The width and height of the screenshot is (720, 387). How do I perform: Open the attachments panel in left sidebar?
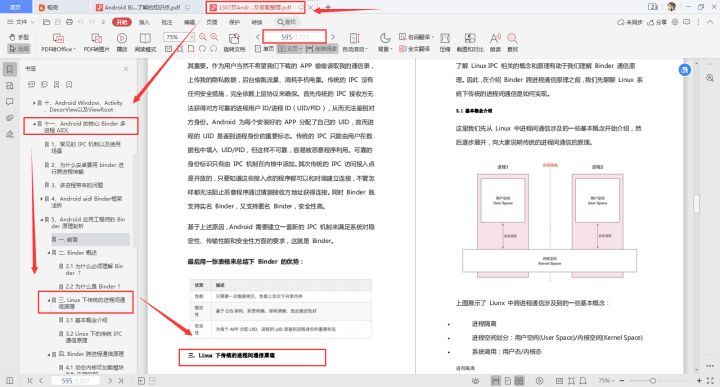(10, 118)
